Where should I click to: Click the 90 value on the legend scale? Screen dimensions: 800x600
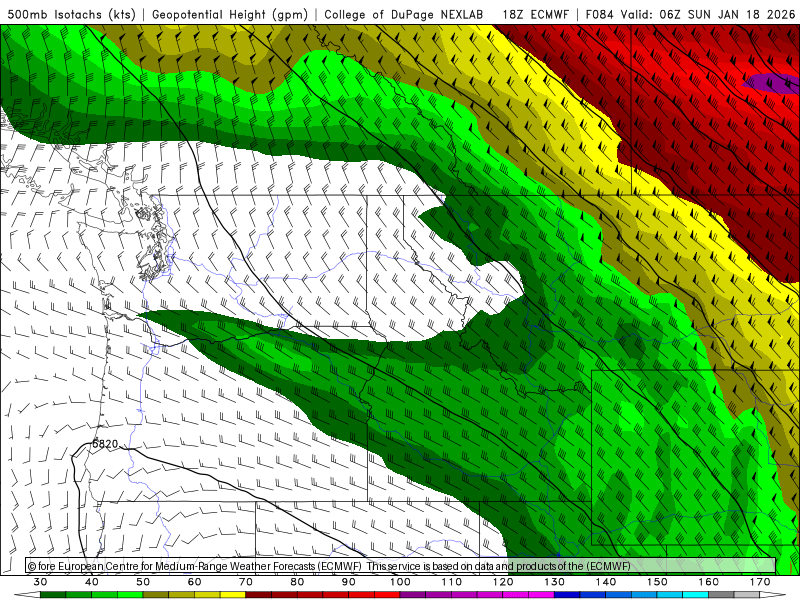pos(349,582)
